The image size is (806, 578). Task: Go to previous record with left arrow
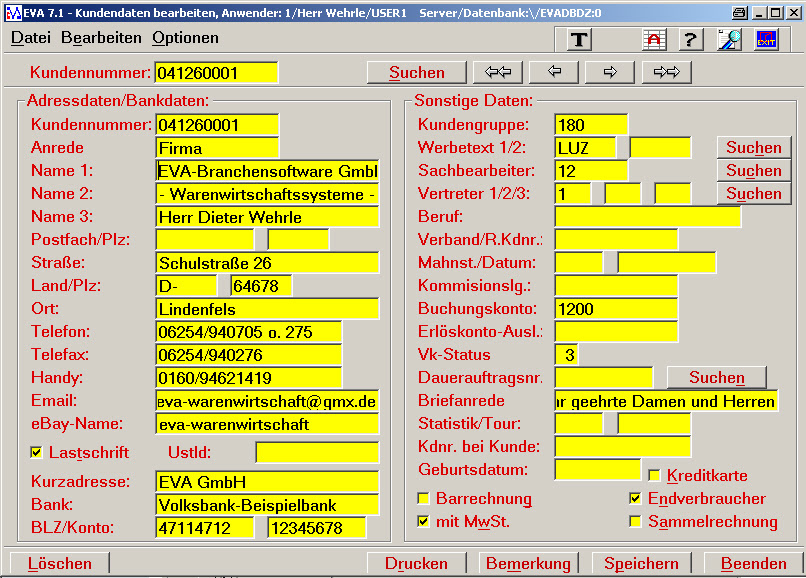click(554, 72)
